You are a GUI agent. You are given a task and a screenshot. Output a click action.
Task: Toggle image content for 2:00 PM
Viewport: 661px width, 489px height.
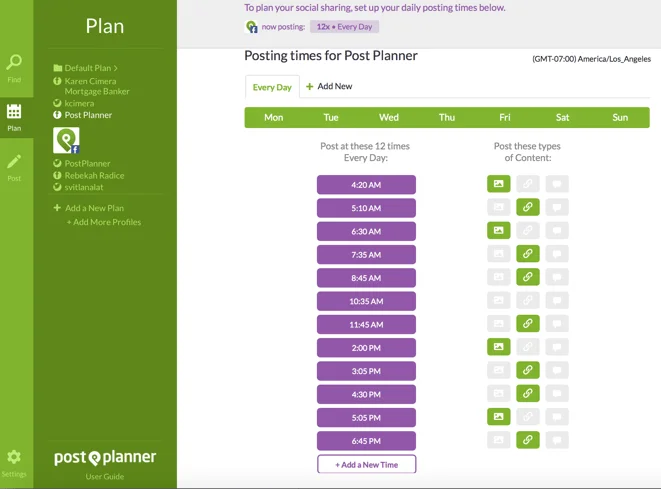[499, 347]
